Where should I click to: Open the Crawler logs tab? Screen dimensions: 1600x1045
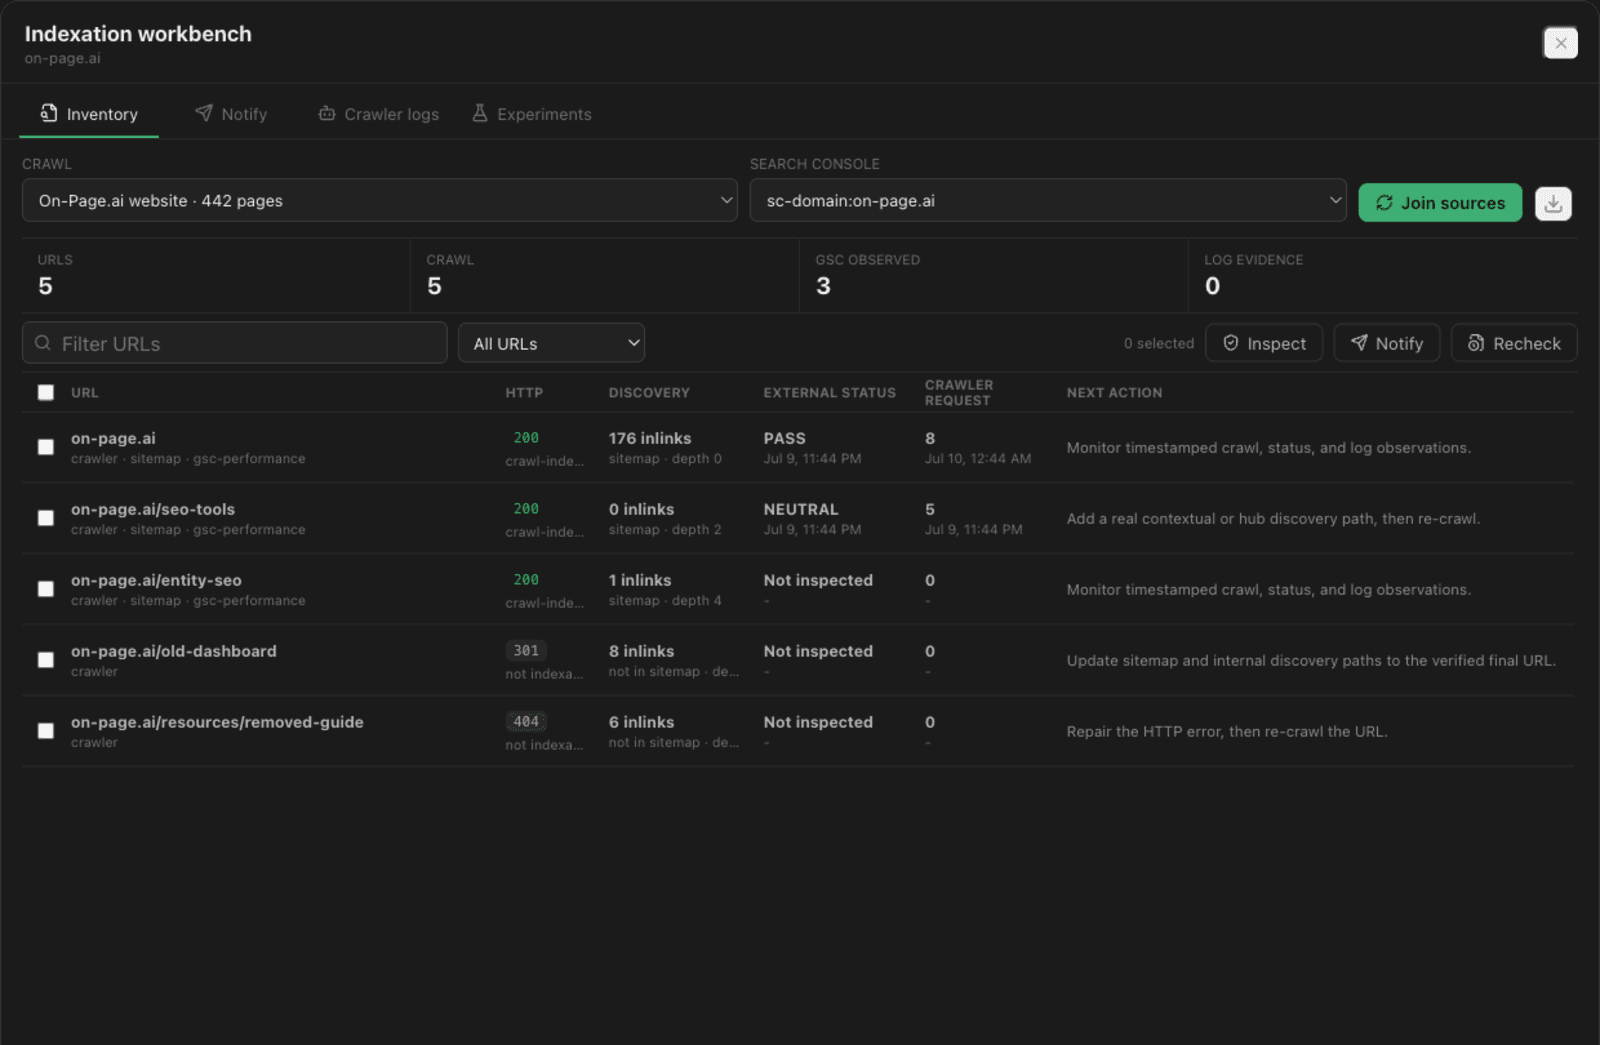379,114
